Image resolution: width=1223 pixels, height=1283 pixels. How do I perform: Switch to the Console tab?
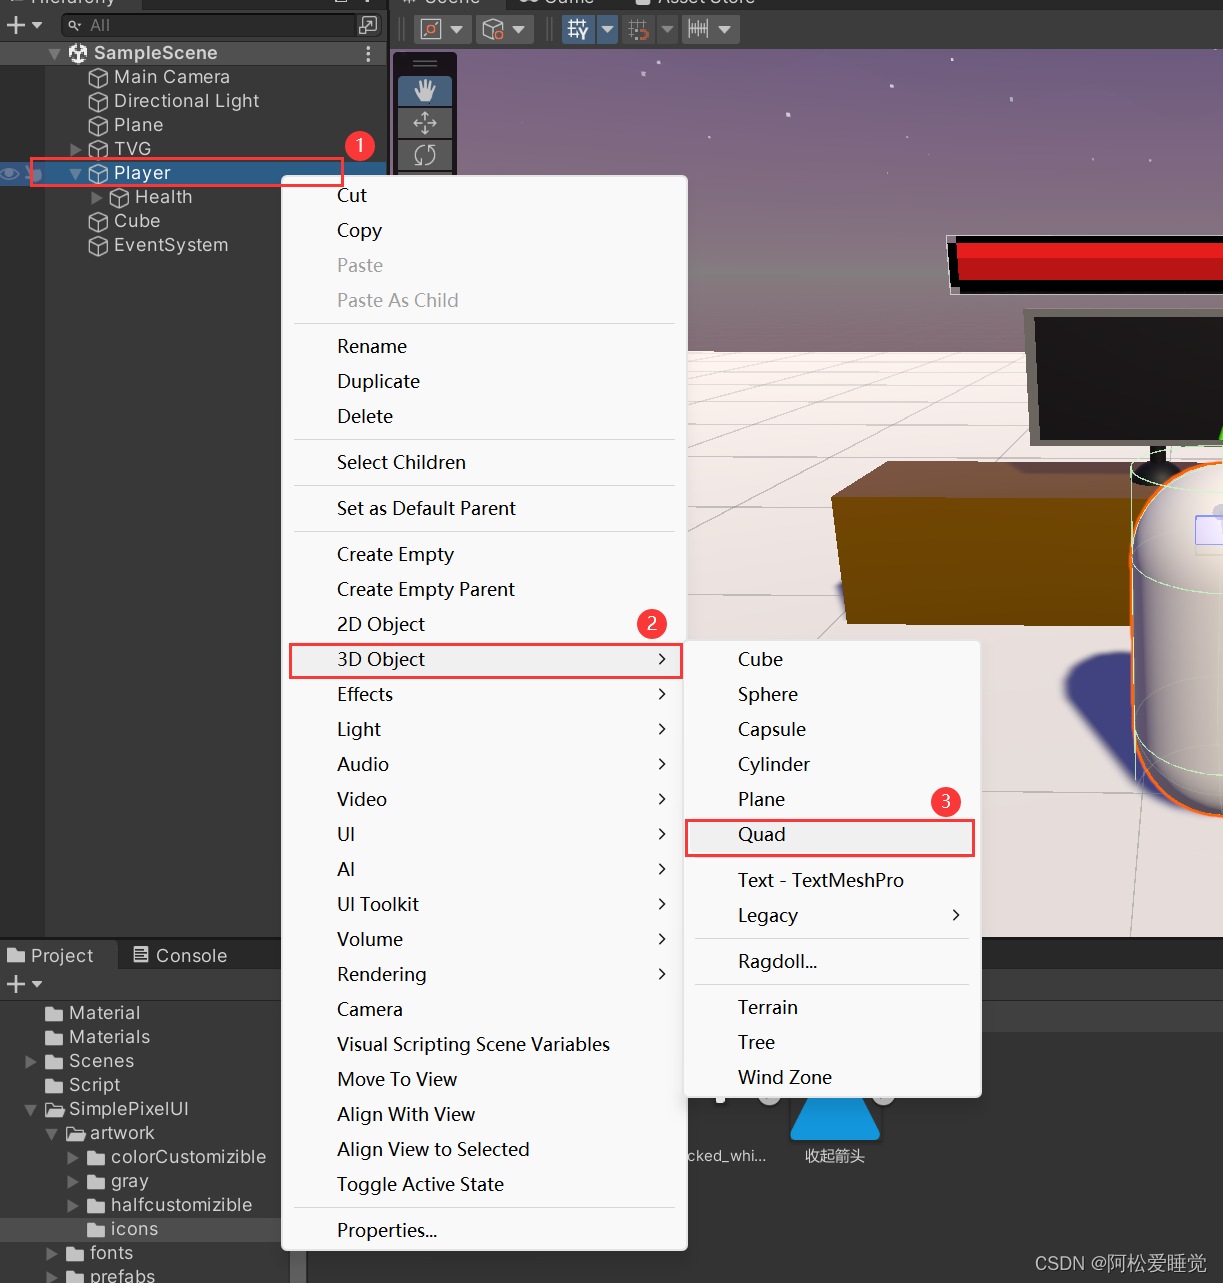[191, 955]
